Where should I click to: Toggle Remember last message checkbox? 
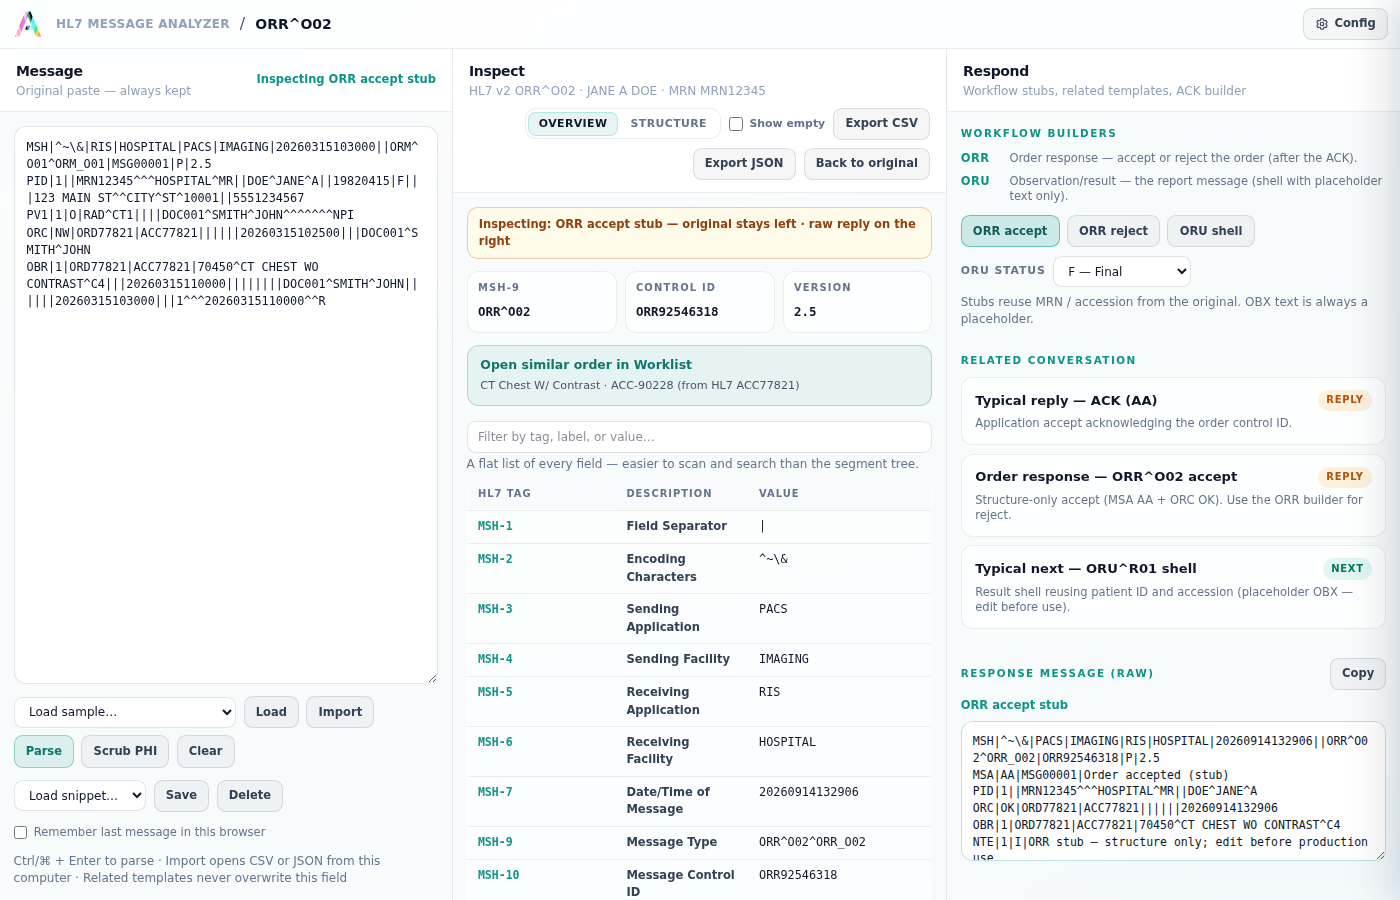[x=20, y=832]
